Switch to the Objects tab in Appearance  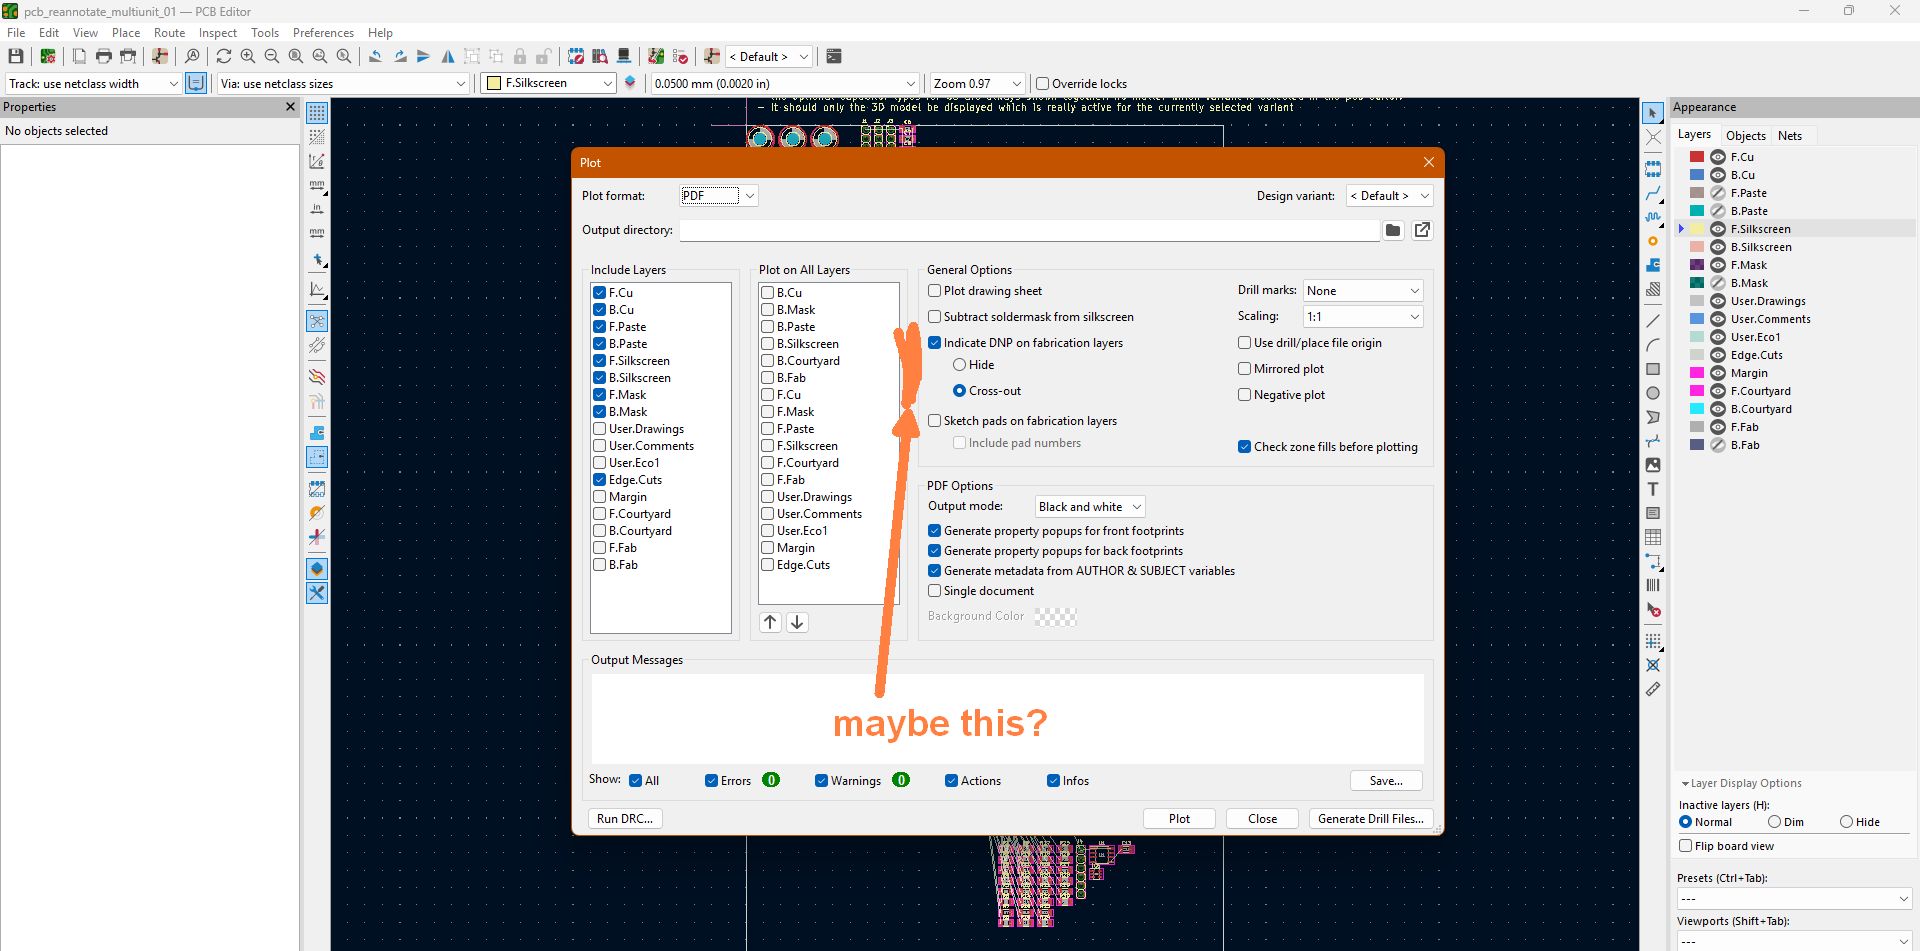click(1745, 136)
